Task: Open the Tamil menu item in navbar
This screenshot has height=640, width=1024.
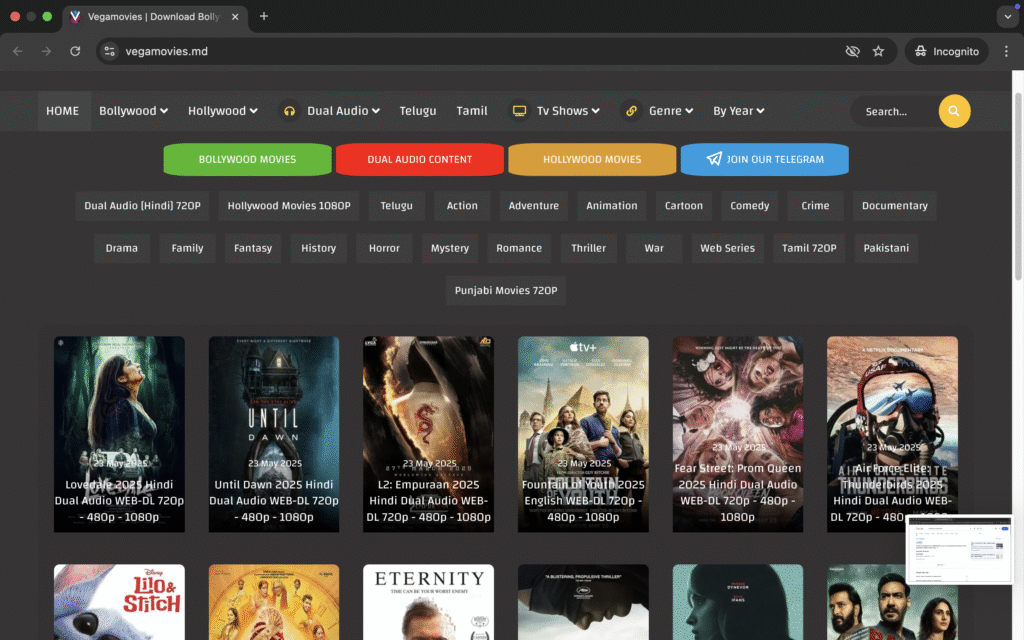Action: (x=472, y=111)
